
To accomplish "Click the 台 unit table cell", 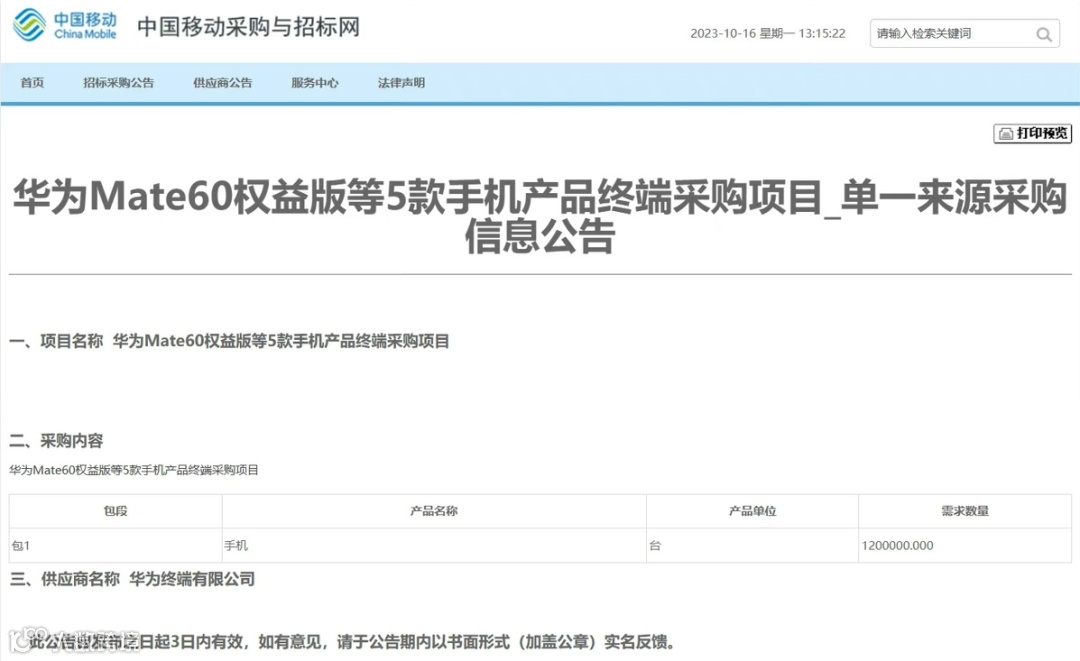I will pyautogui.click(x=752, y=545).
